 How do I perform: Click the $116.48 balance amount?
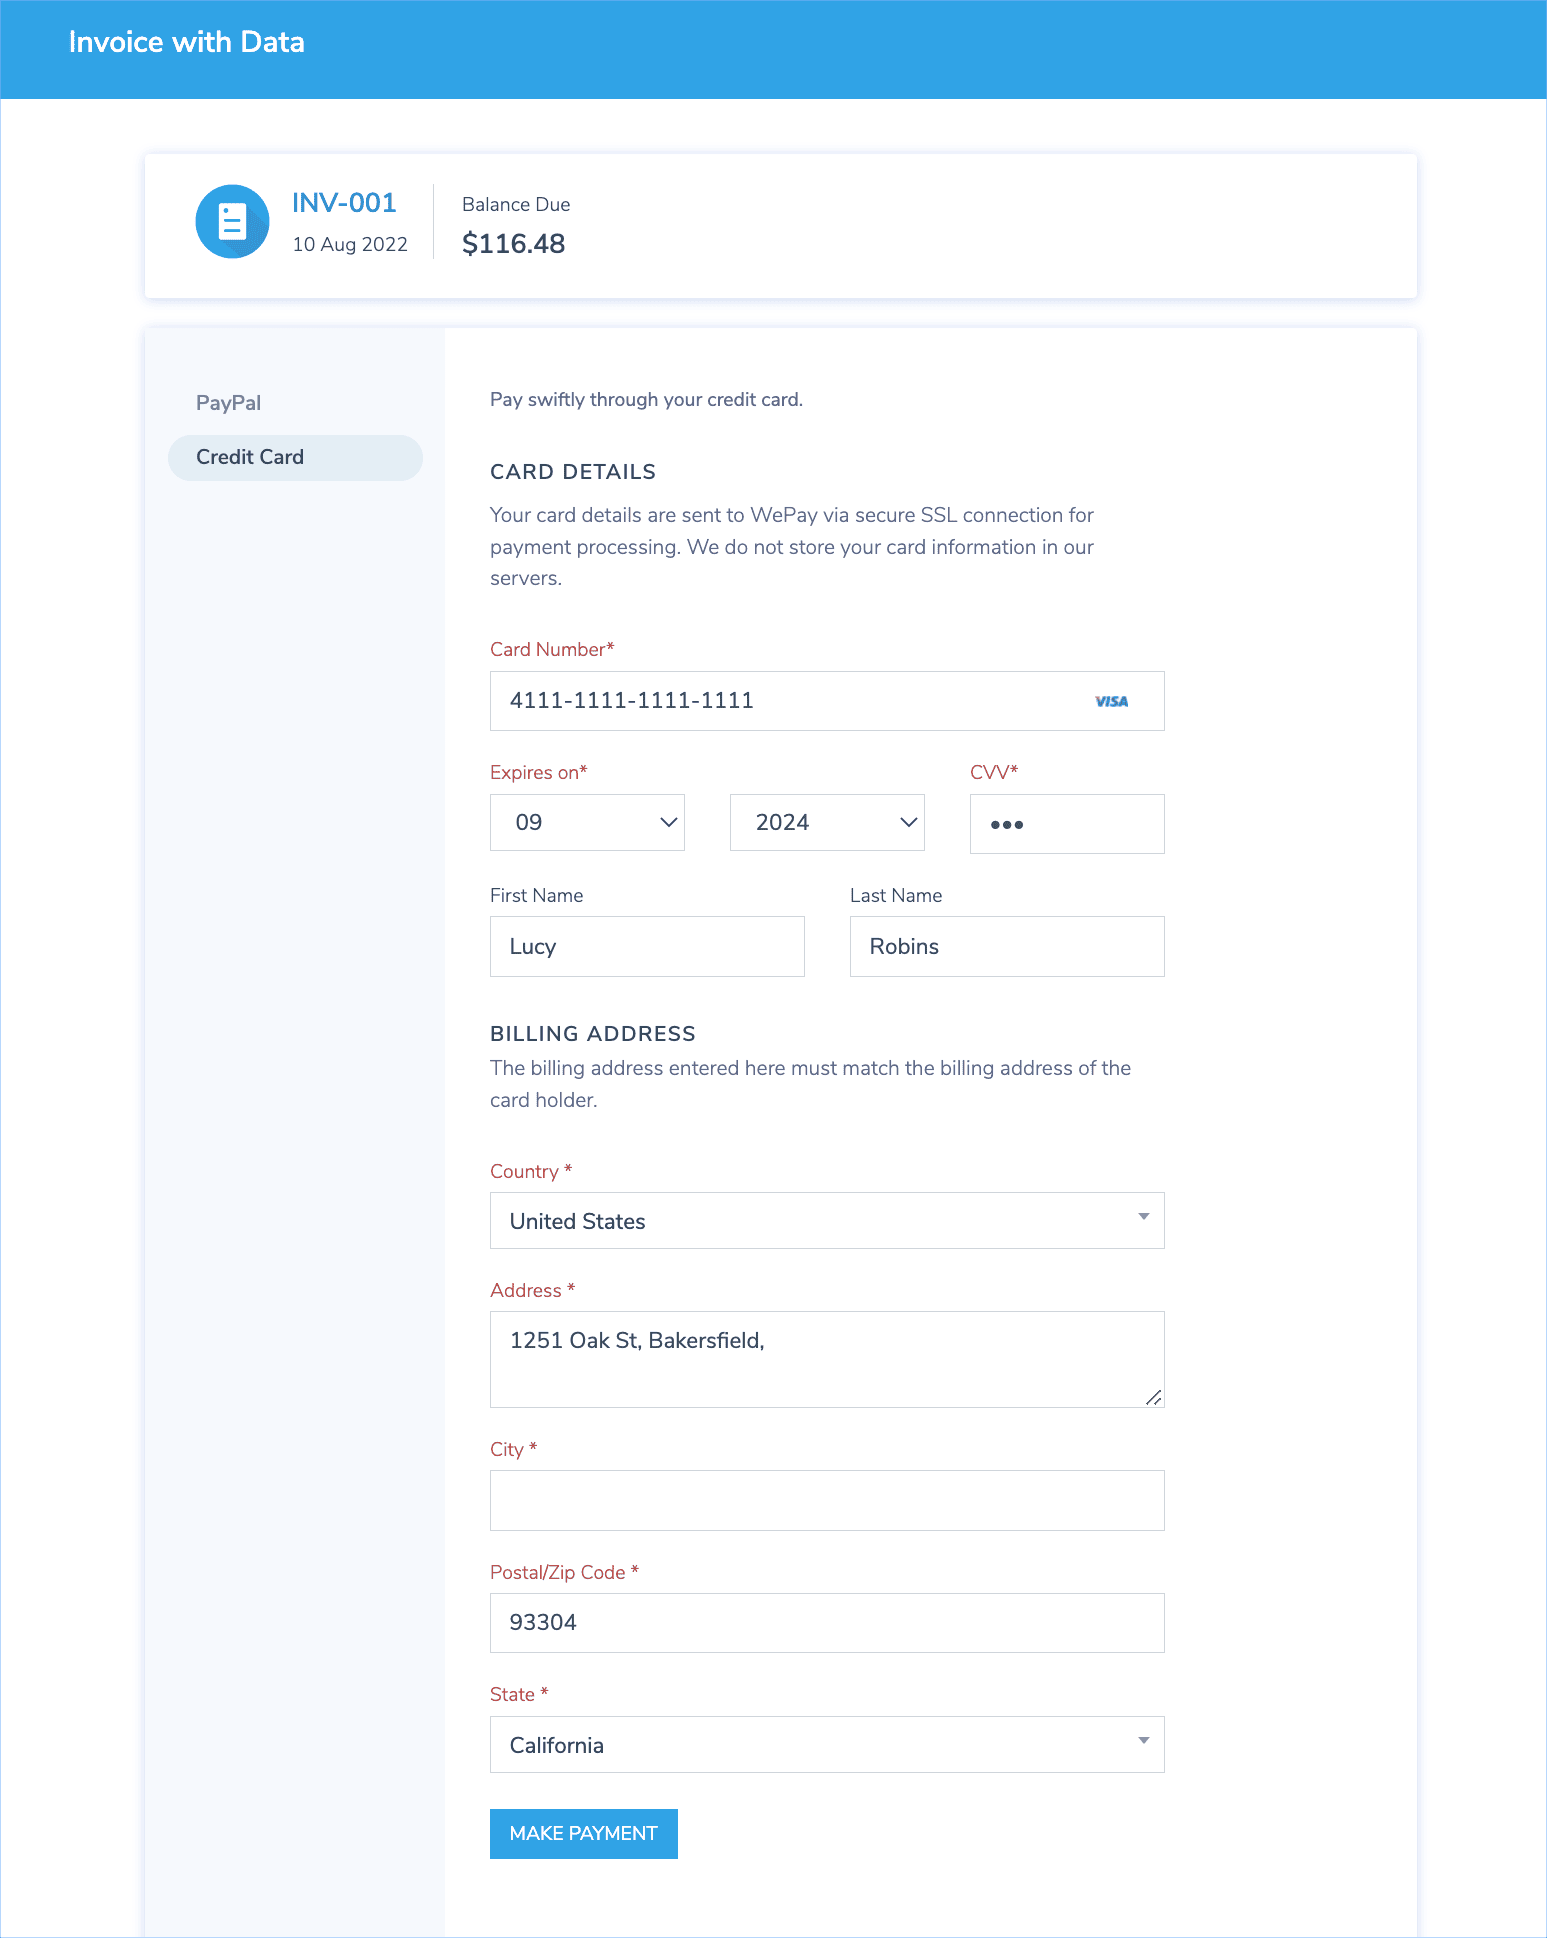click(513, 244)
